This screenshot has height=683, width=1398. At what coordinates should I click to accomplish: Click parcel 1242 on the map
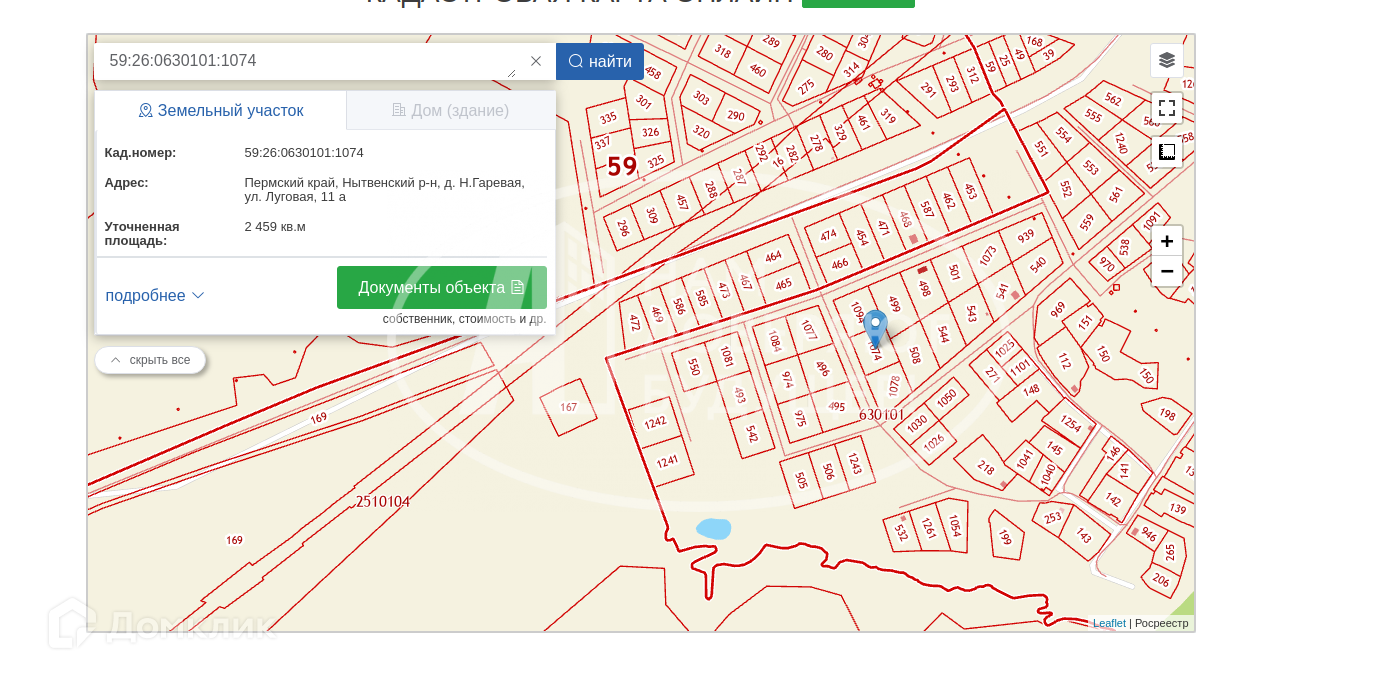click(x=655, y=422)
